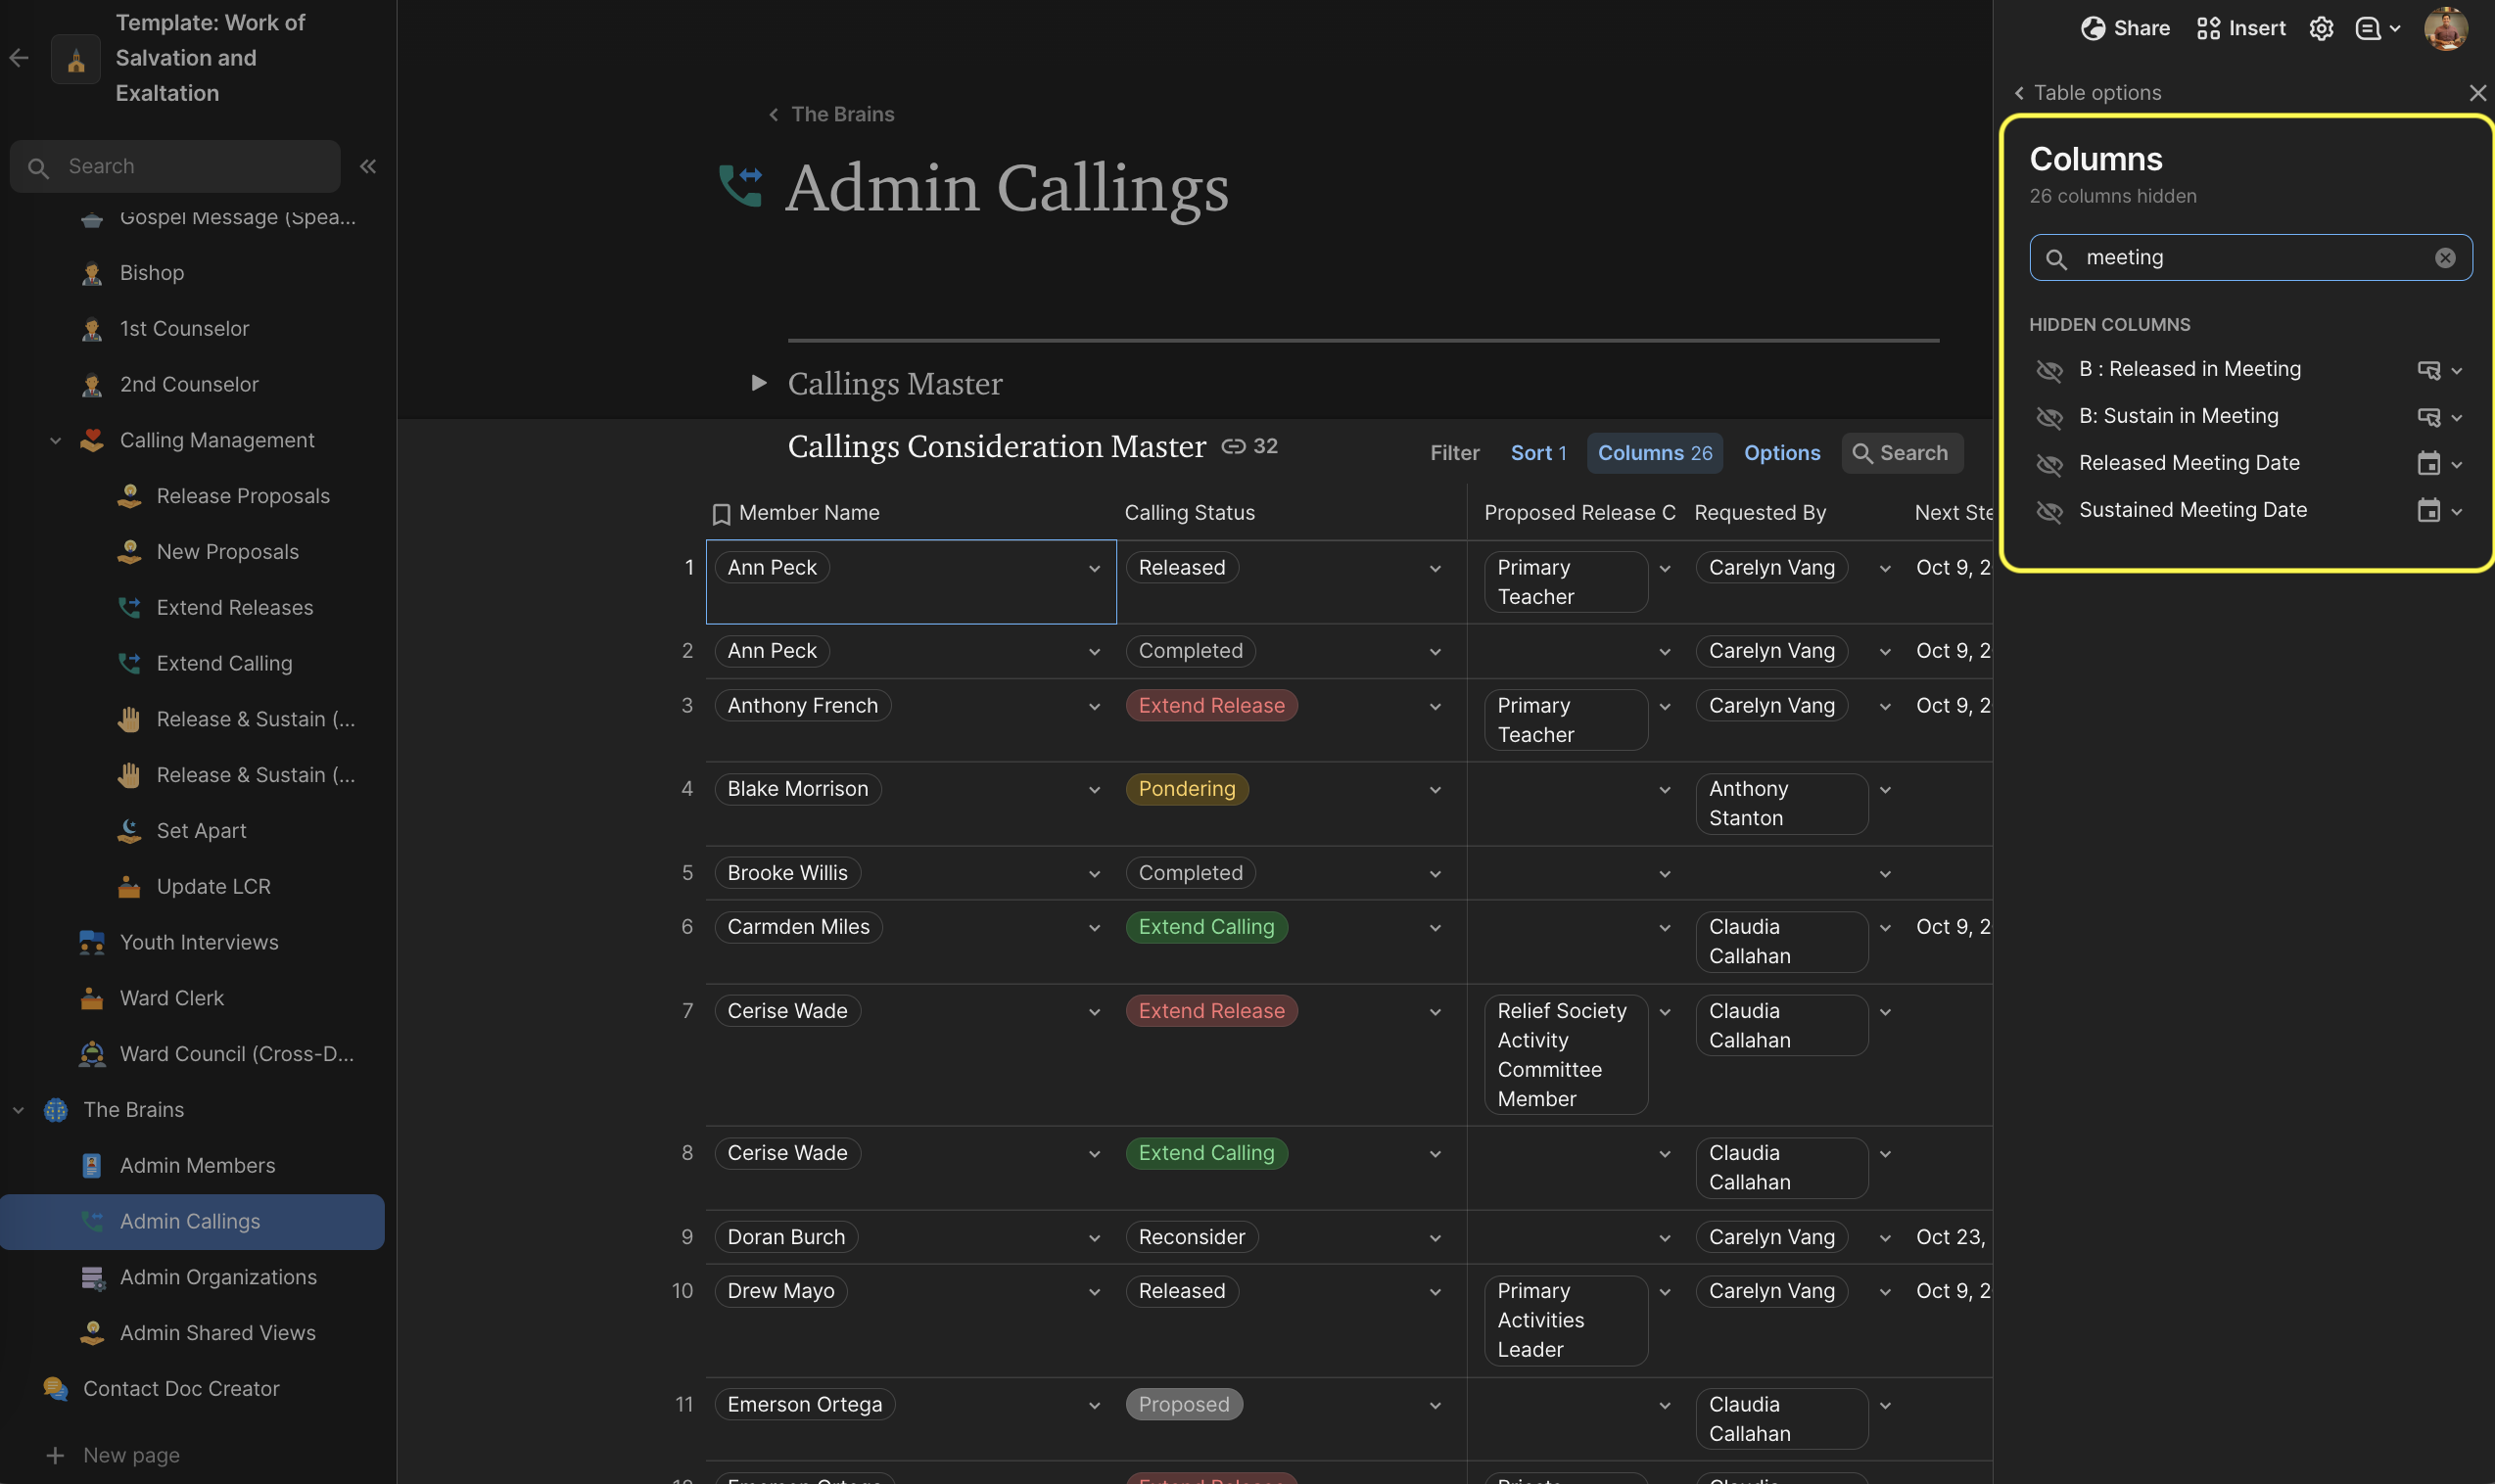Expand the Callings Master section triangle

[x=759, y=383]
